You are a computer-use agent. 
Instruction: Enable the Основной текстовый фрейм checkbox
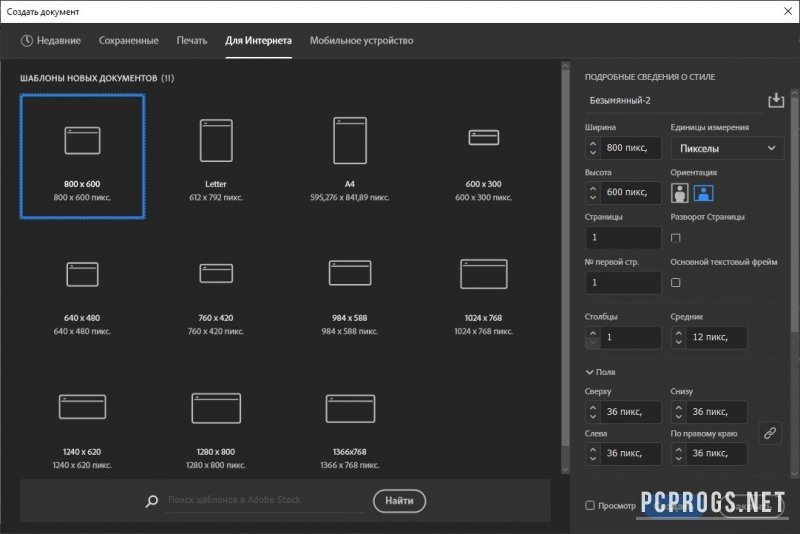(x=676, y=283)
